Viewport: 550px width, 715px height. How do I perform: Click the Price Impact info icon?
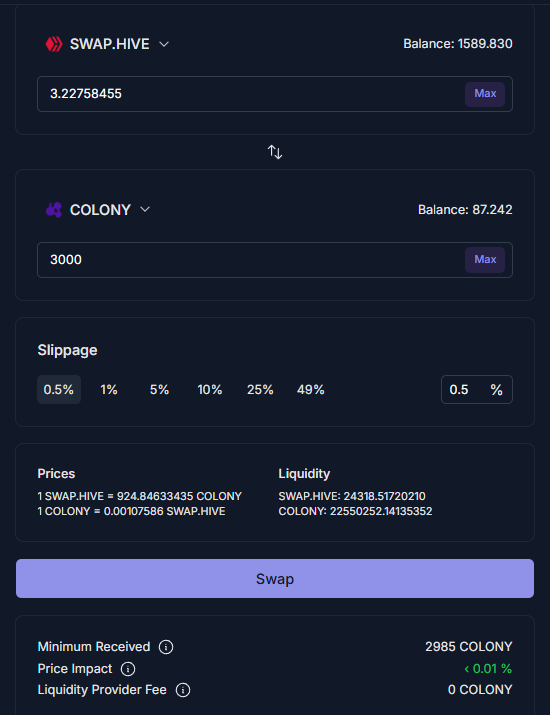coord(128,669)
